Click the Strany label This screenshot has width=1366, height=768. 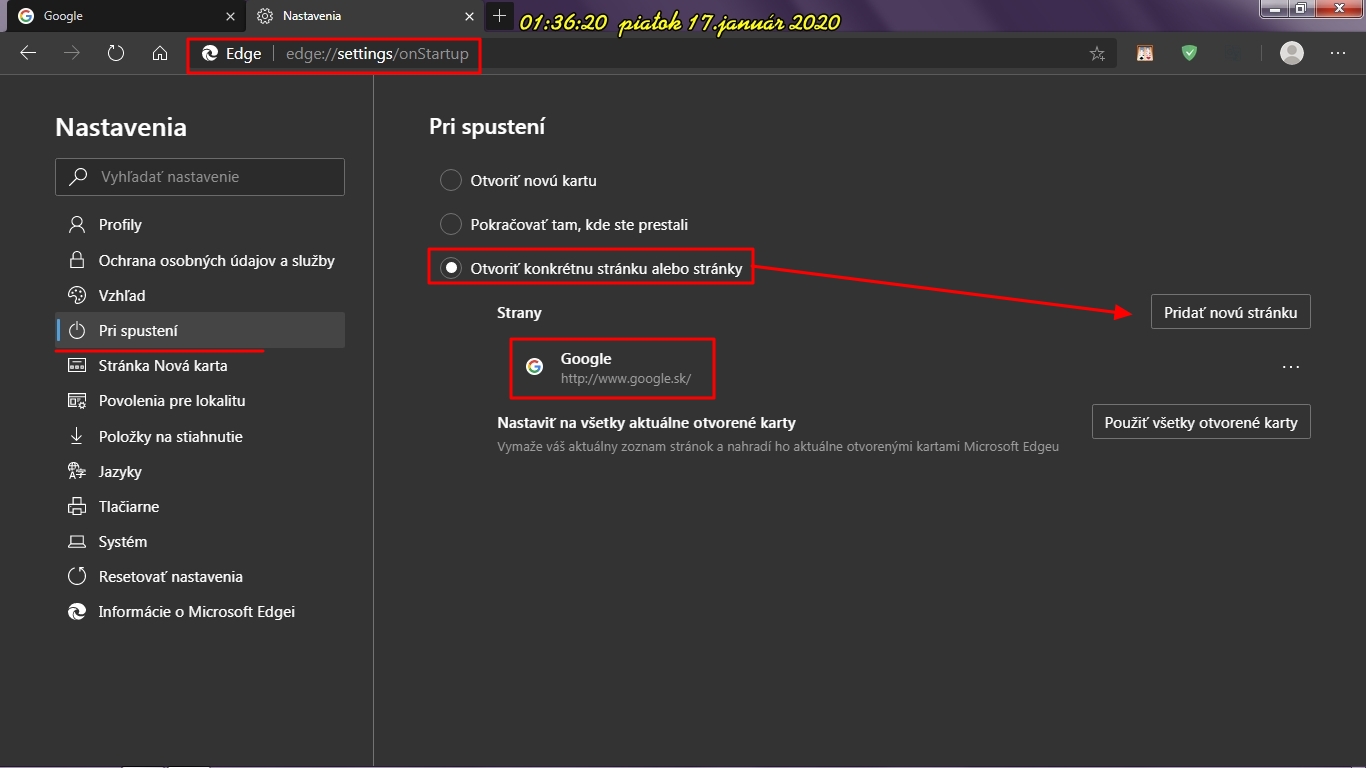[x=519, y=313]
